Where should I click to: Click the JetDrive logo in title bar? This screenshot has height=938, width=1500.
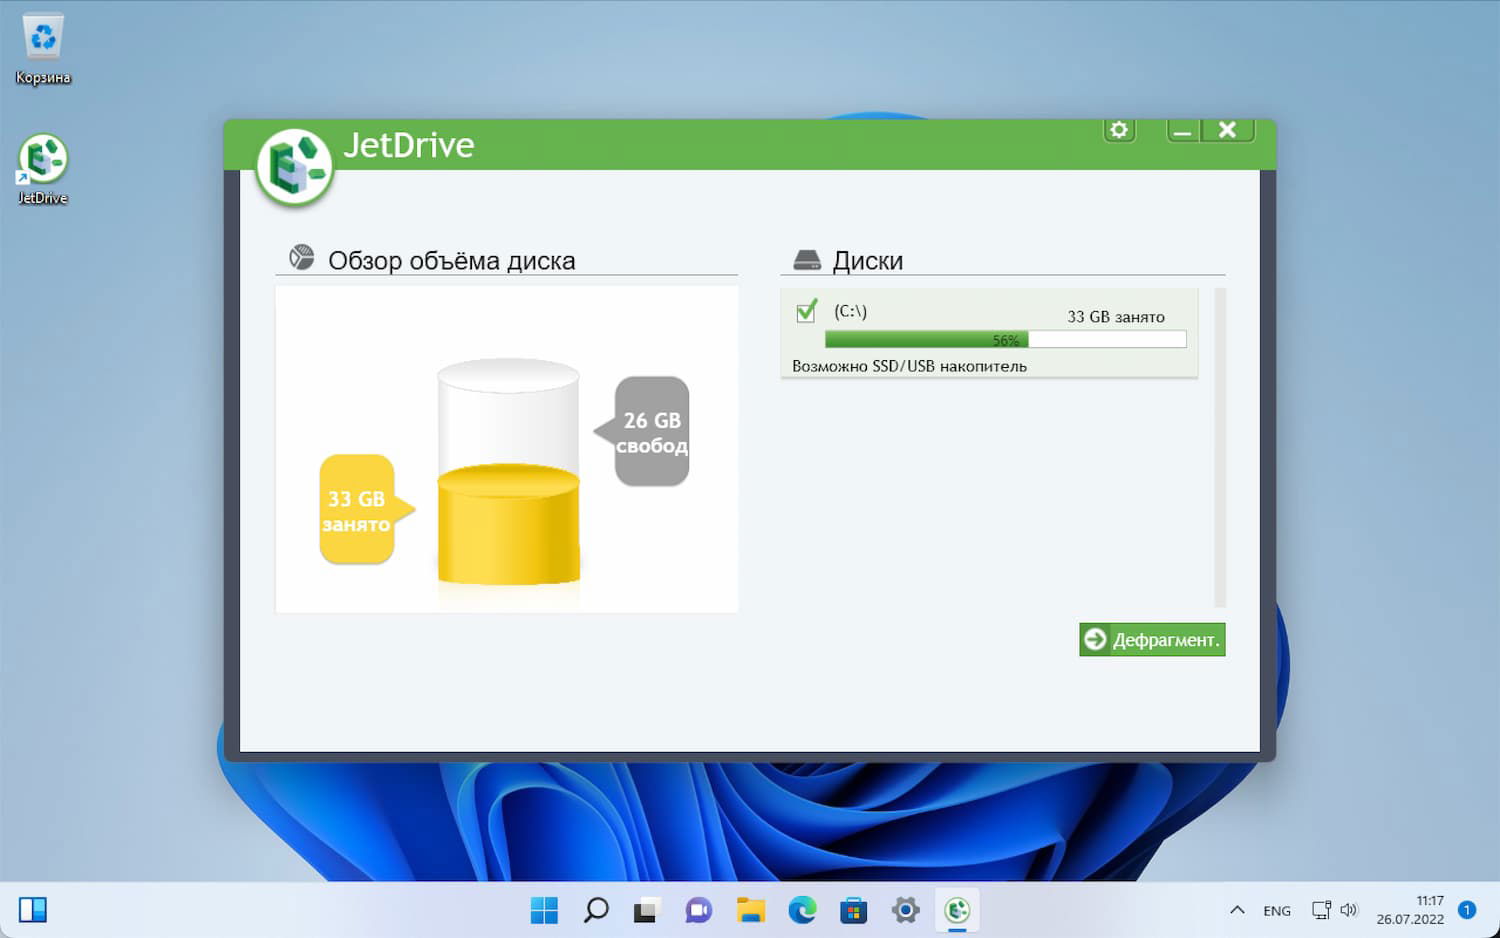pos(294,167)
